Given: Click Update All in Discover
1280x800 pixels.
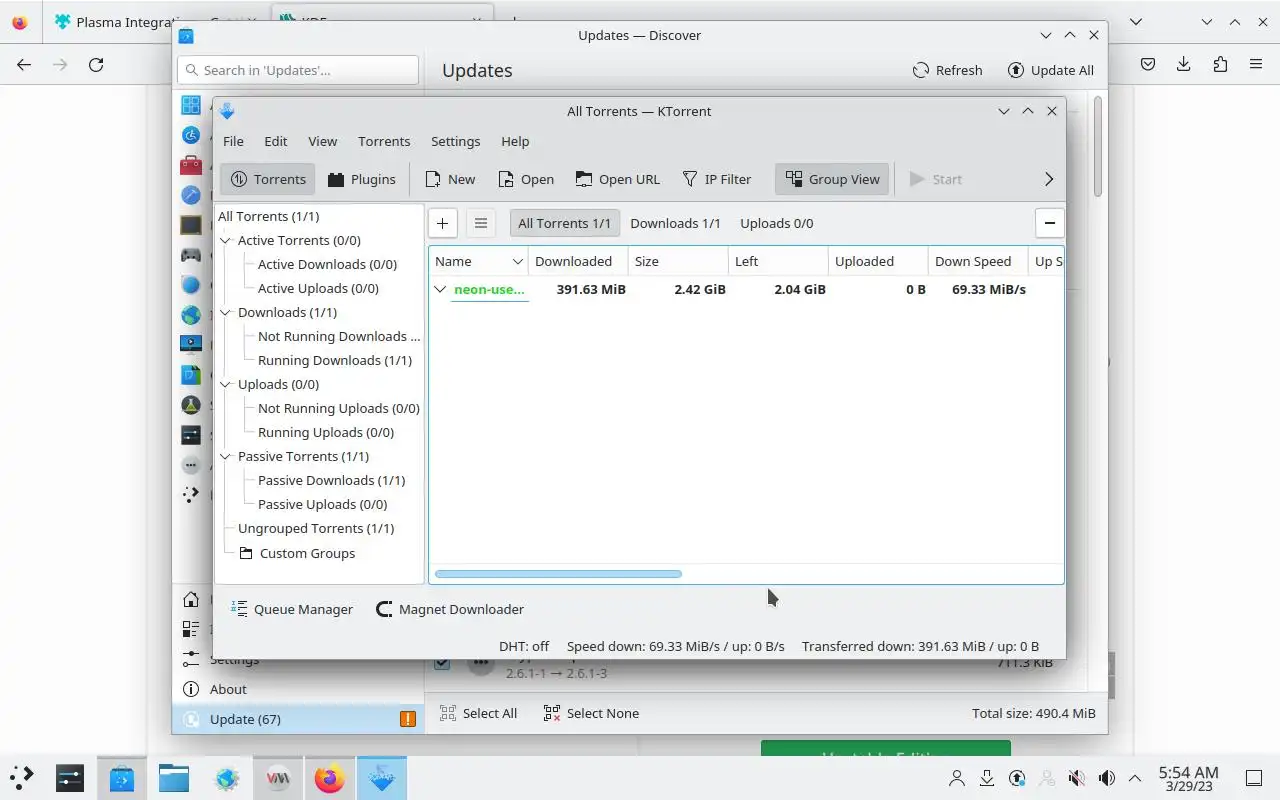Looking at the screenshot, I should [1050, 70].
